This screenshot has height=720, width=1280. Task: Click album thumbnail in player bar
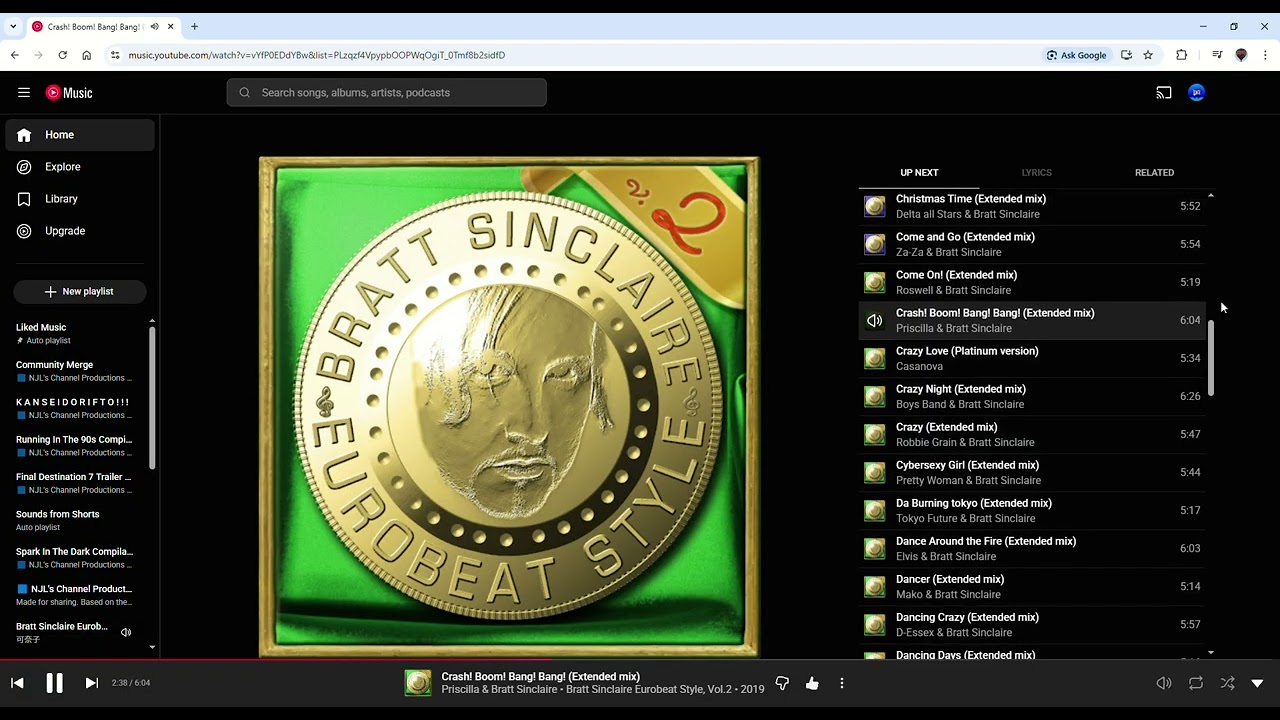[x=418, y=683]
